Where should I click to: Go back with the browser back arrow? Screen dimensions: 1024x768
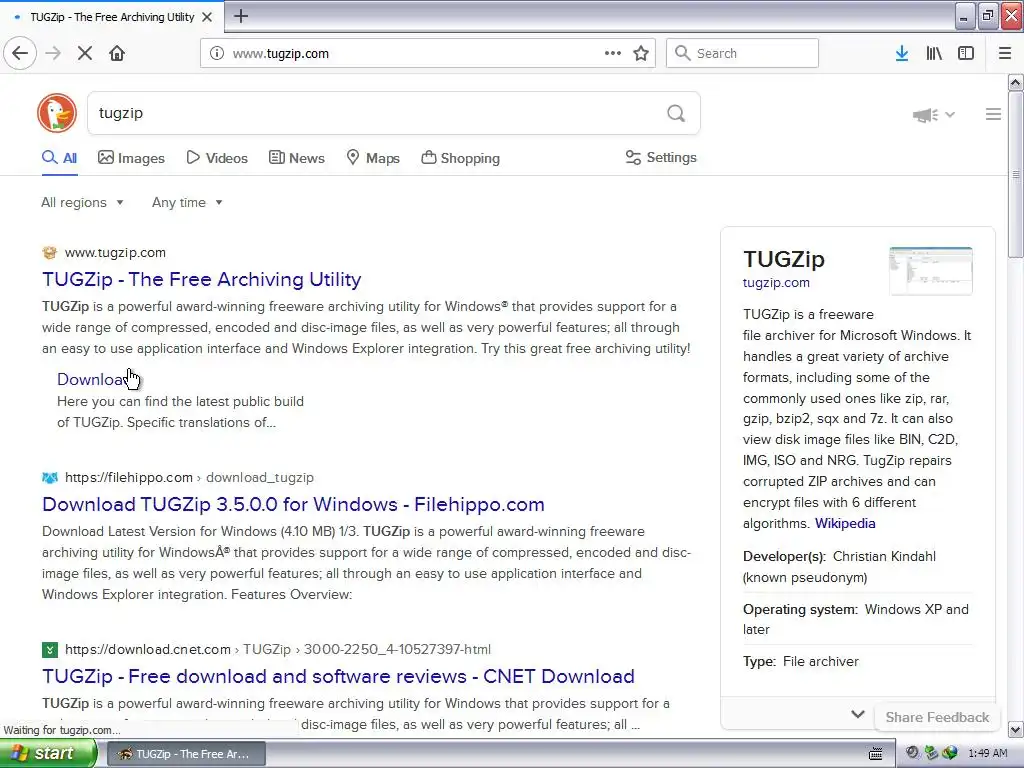point(20,53)
